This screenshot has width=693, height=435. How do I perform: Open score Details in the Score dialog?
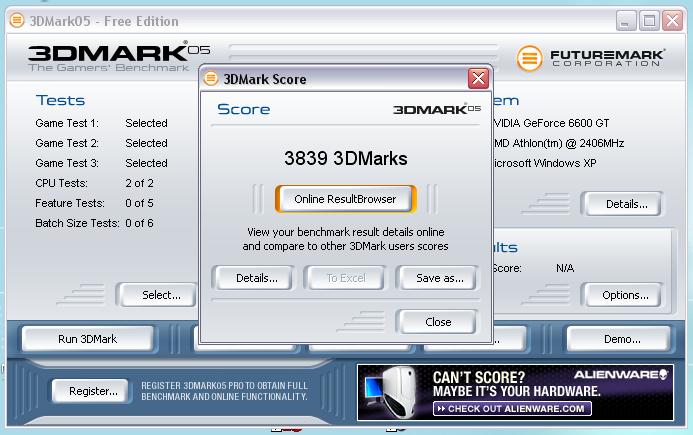pos(254,278)
